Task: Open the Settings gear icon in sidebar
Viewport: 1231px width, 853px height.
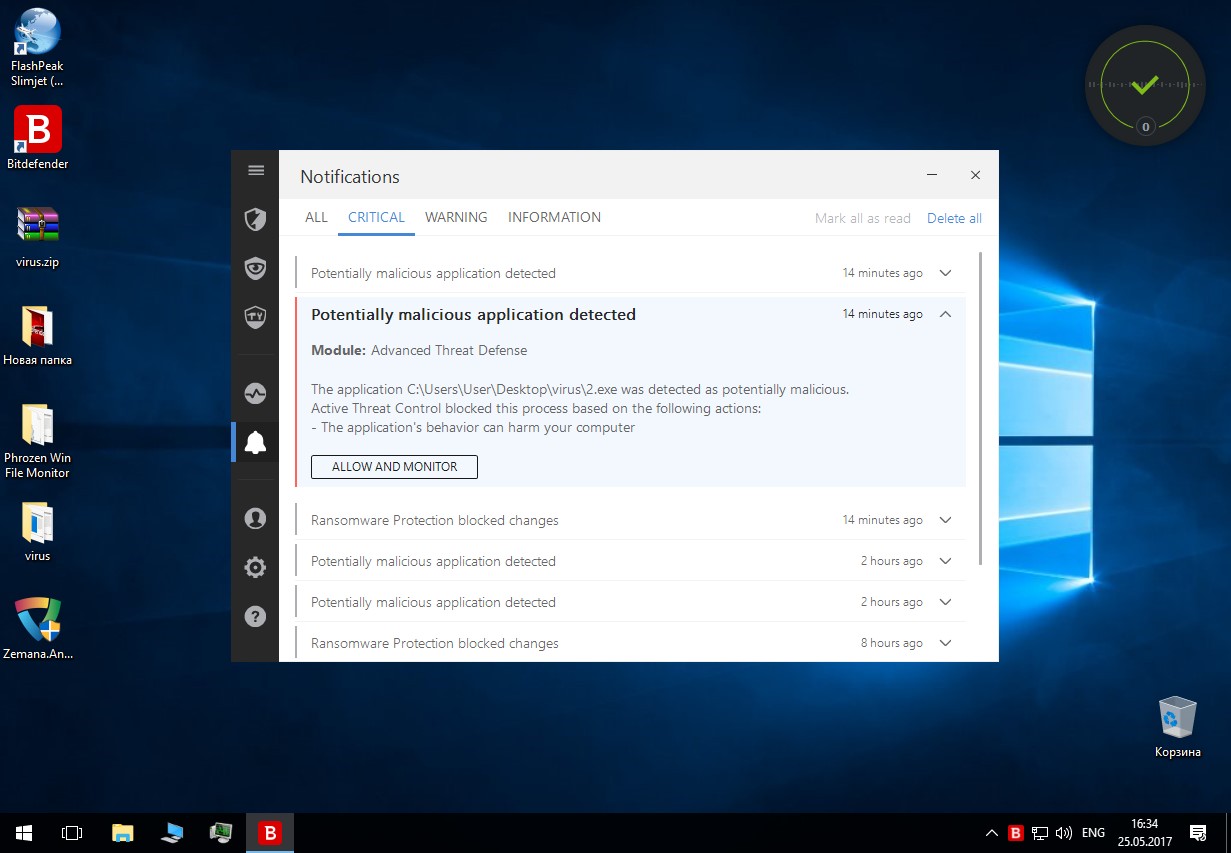Action: [255, 567]
